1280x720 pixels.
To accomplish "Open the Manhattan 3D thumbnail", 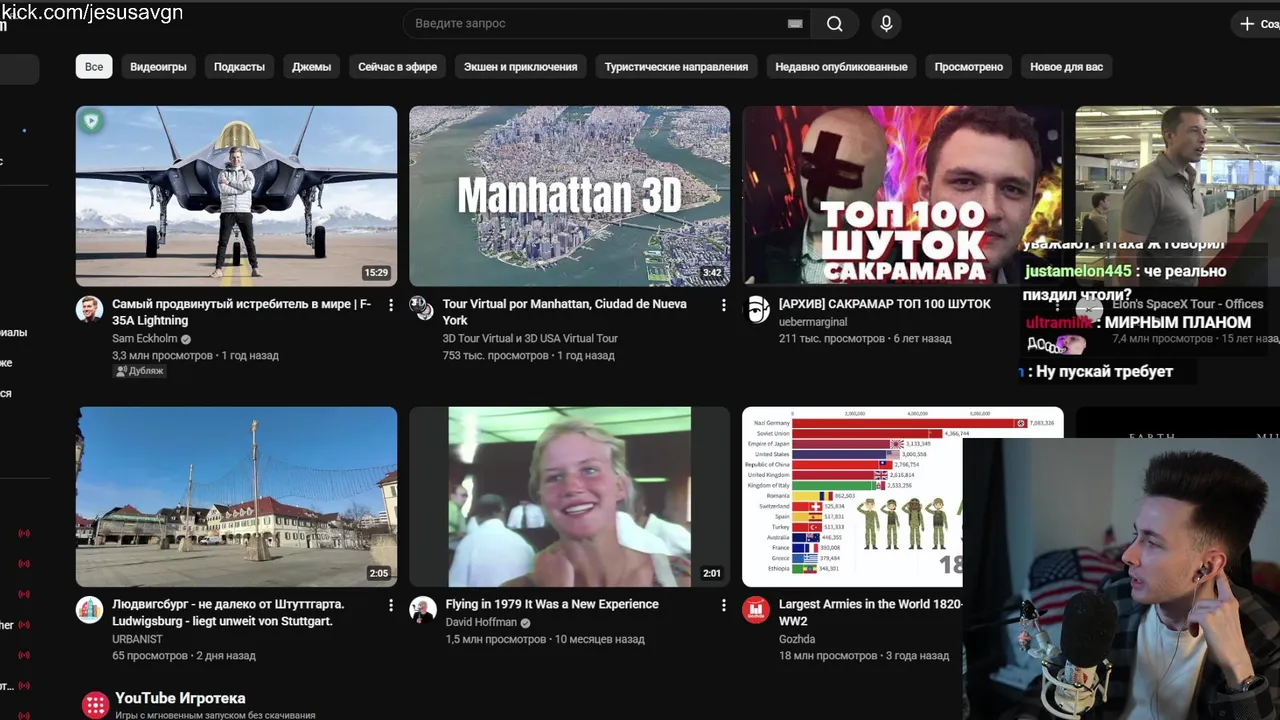I will coord(569,196).
